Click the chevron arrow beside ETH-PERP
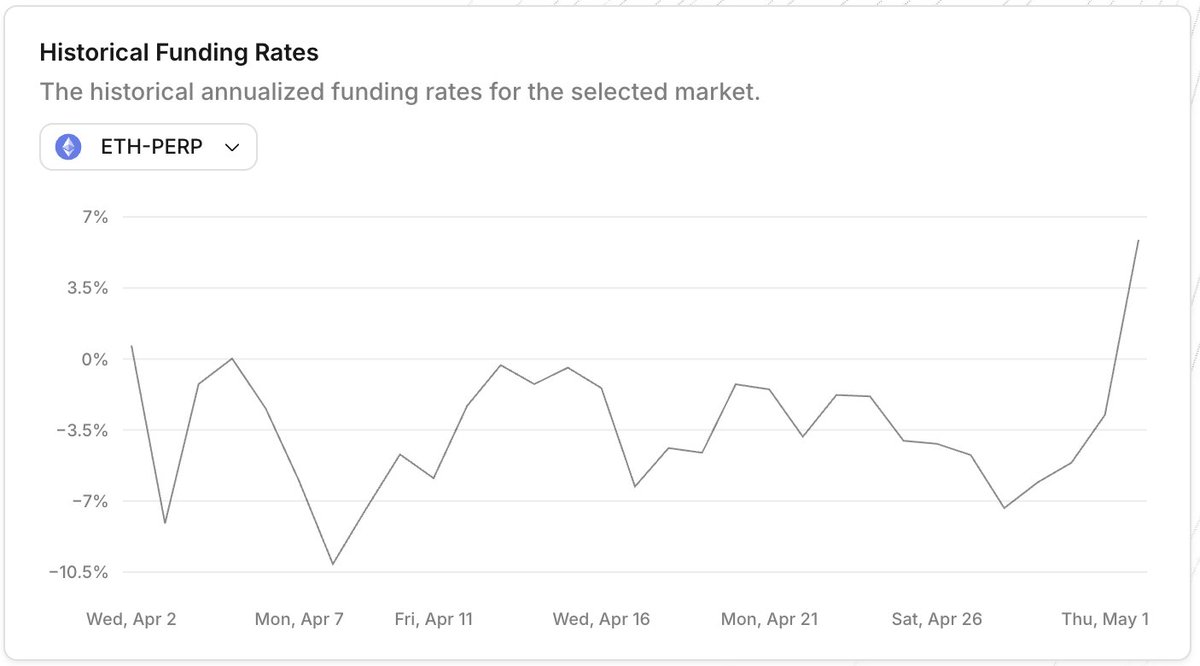This screenshot has width=1200, height=666. (232, 147)
